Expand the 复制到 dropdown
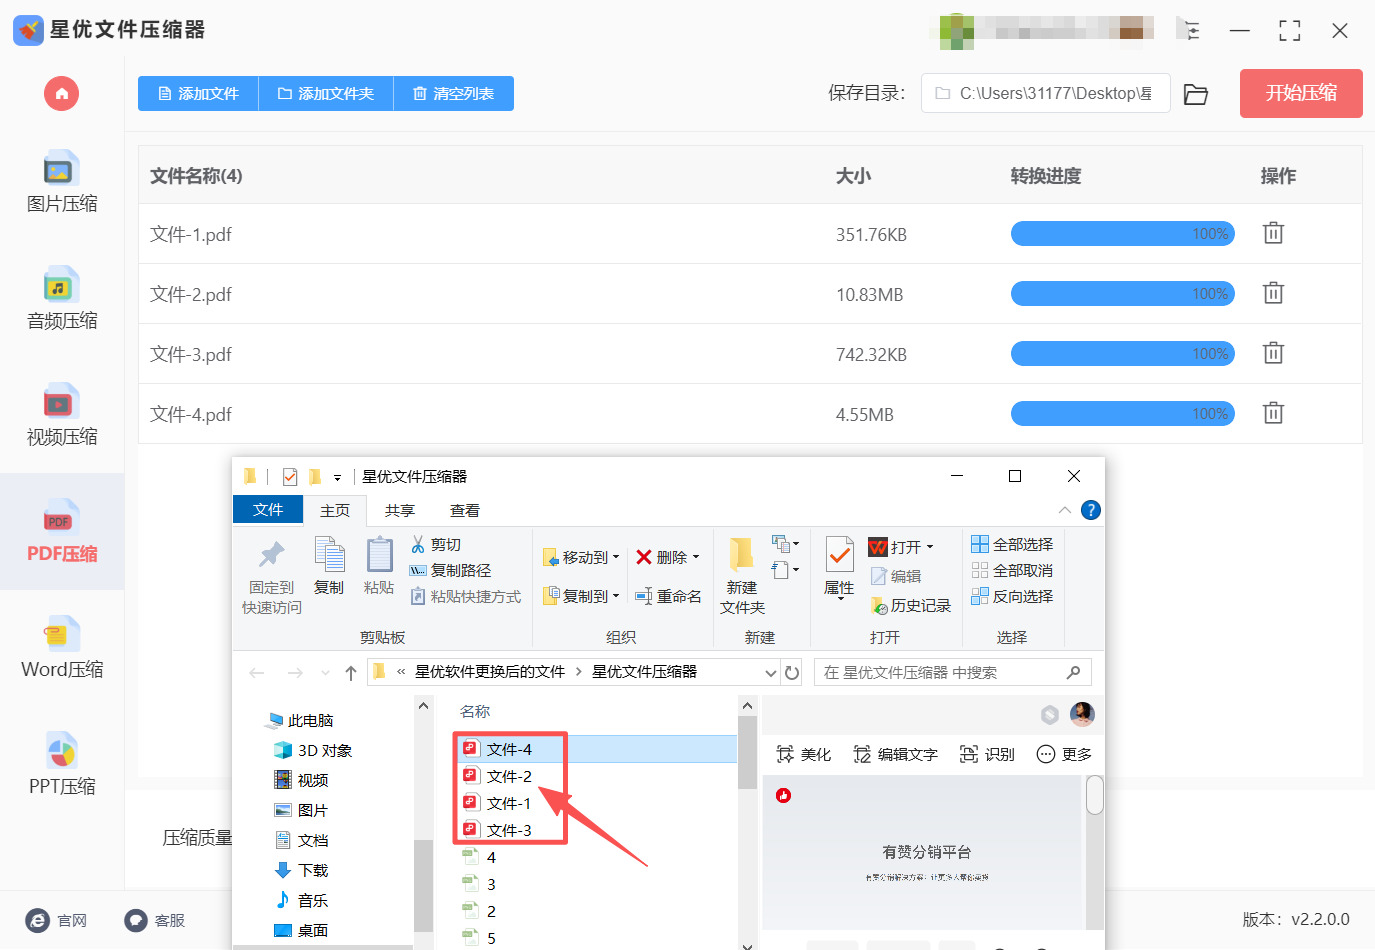Viewport: 1375px width, 950px height. click(615, 596)
